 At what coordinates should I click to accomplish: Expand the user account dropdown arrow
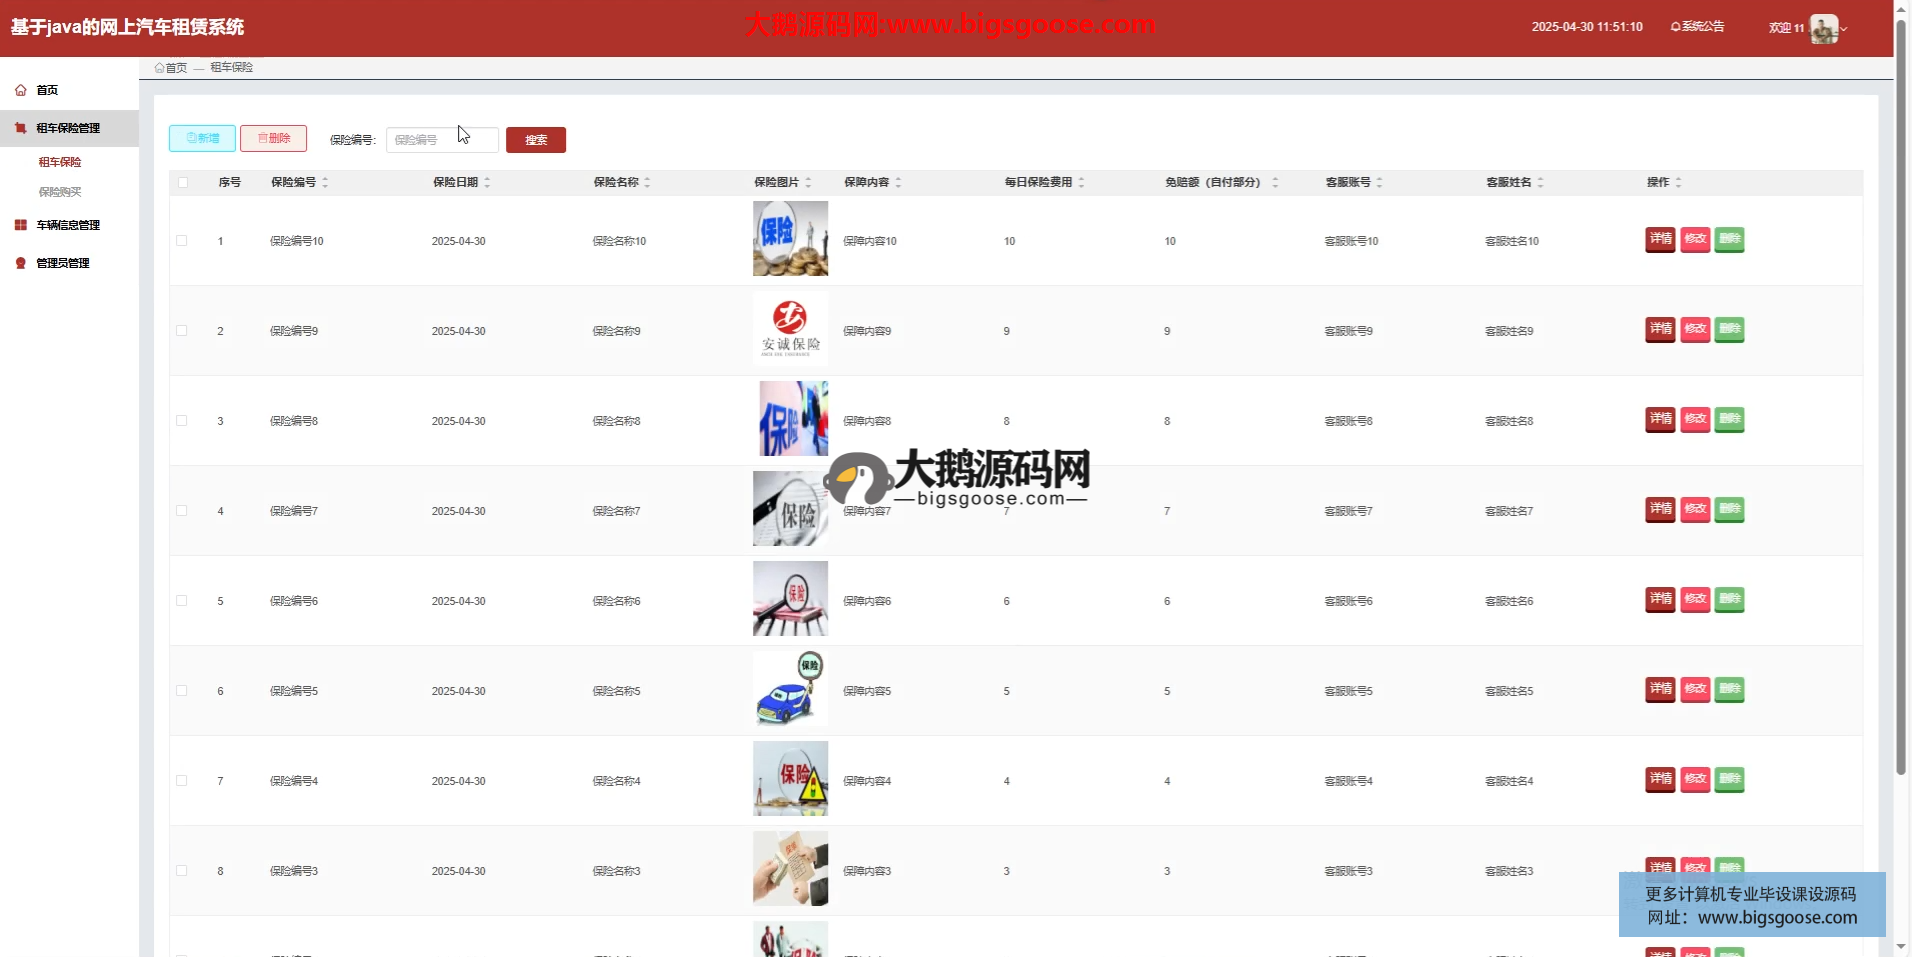1844,29
